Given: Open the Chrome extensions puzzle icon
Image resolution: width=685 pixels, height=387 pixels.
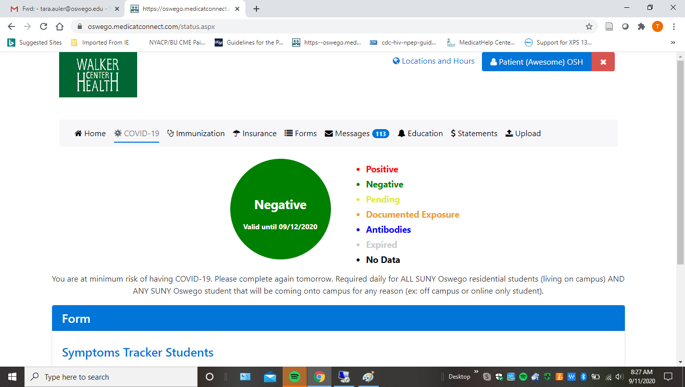Looking at the screenshot, I should (x=641, y=27).
